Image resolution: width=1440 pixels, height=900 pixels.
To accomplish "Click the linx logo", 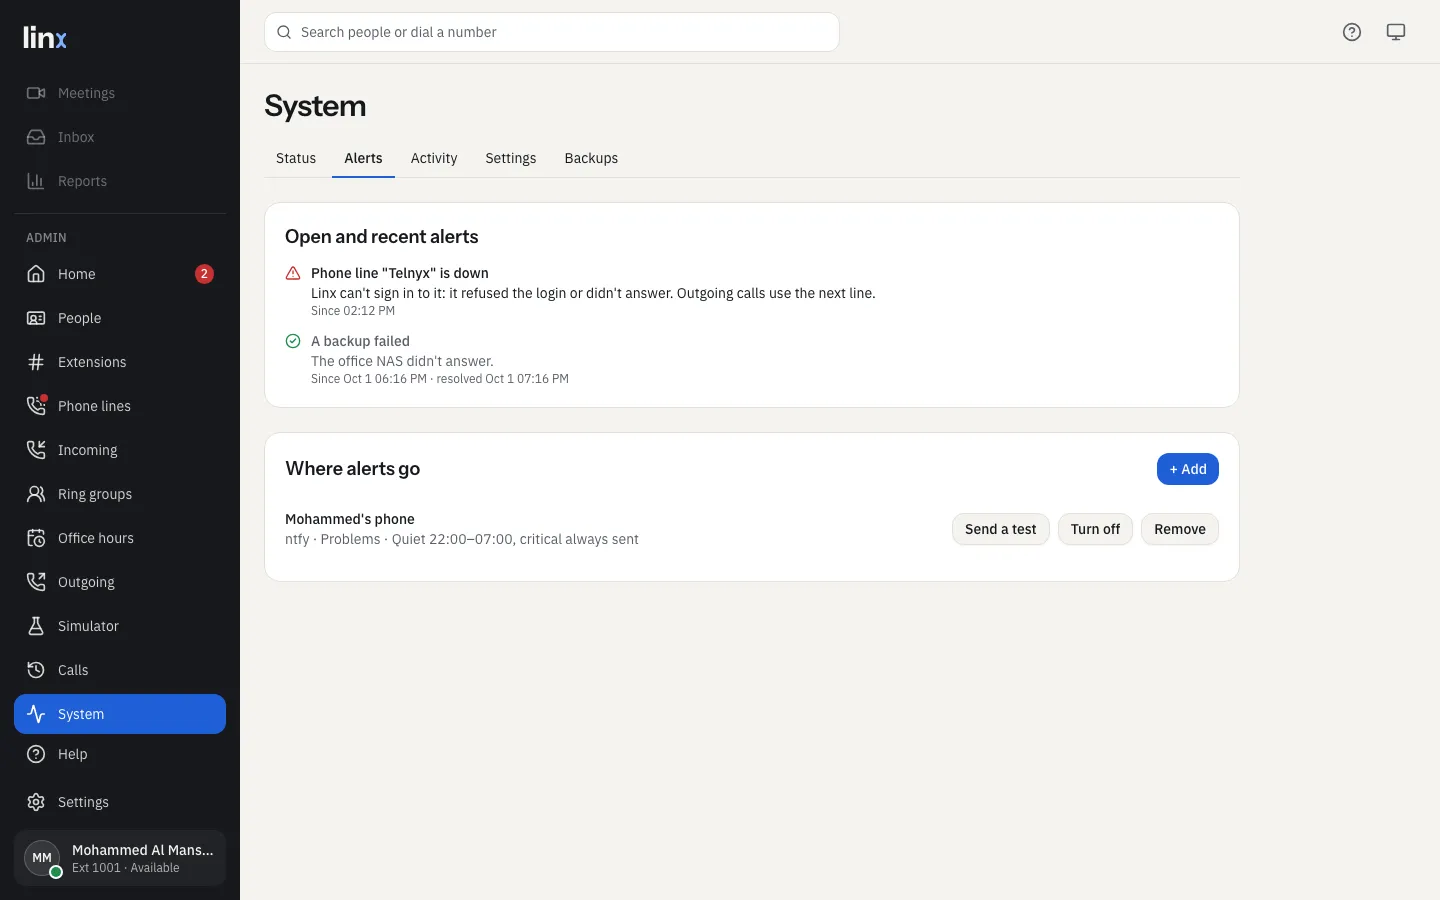I will [45, 38].
